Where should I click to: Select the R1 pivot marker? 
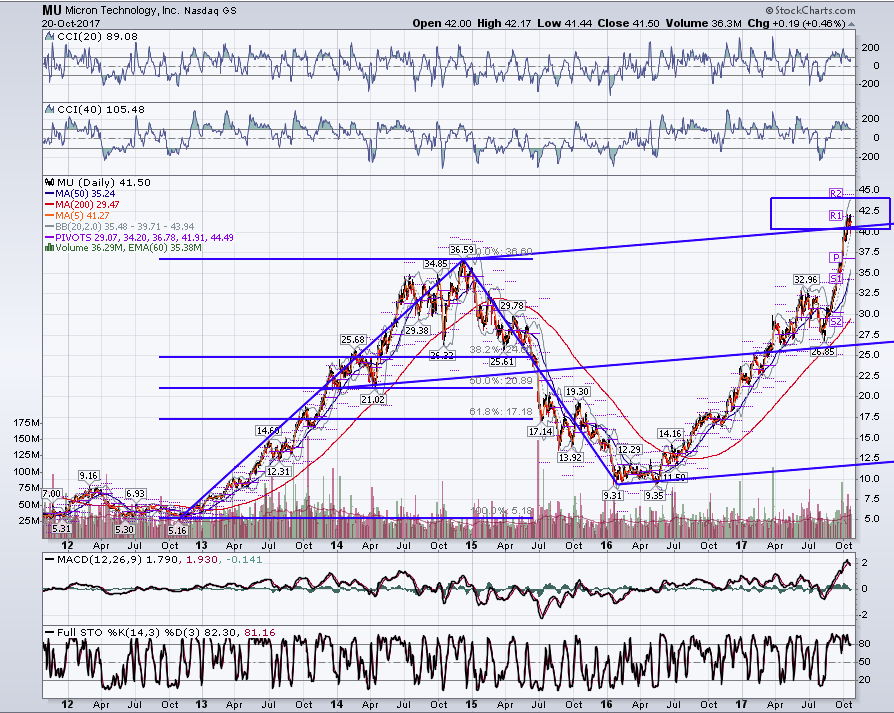(x=835, y=215)
